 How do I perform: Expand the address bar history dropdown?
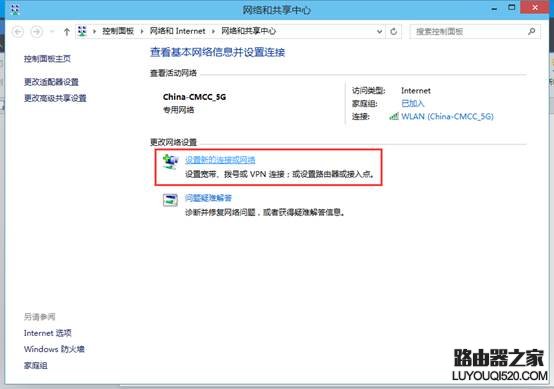tap(379, 32)
